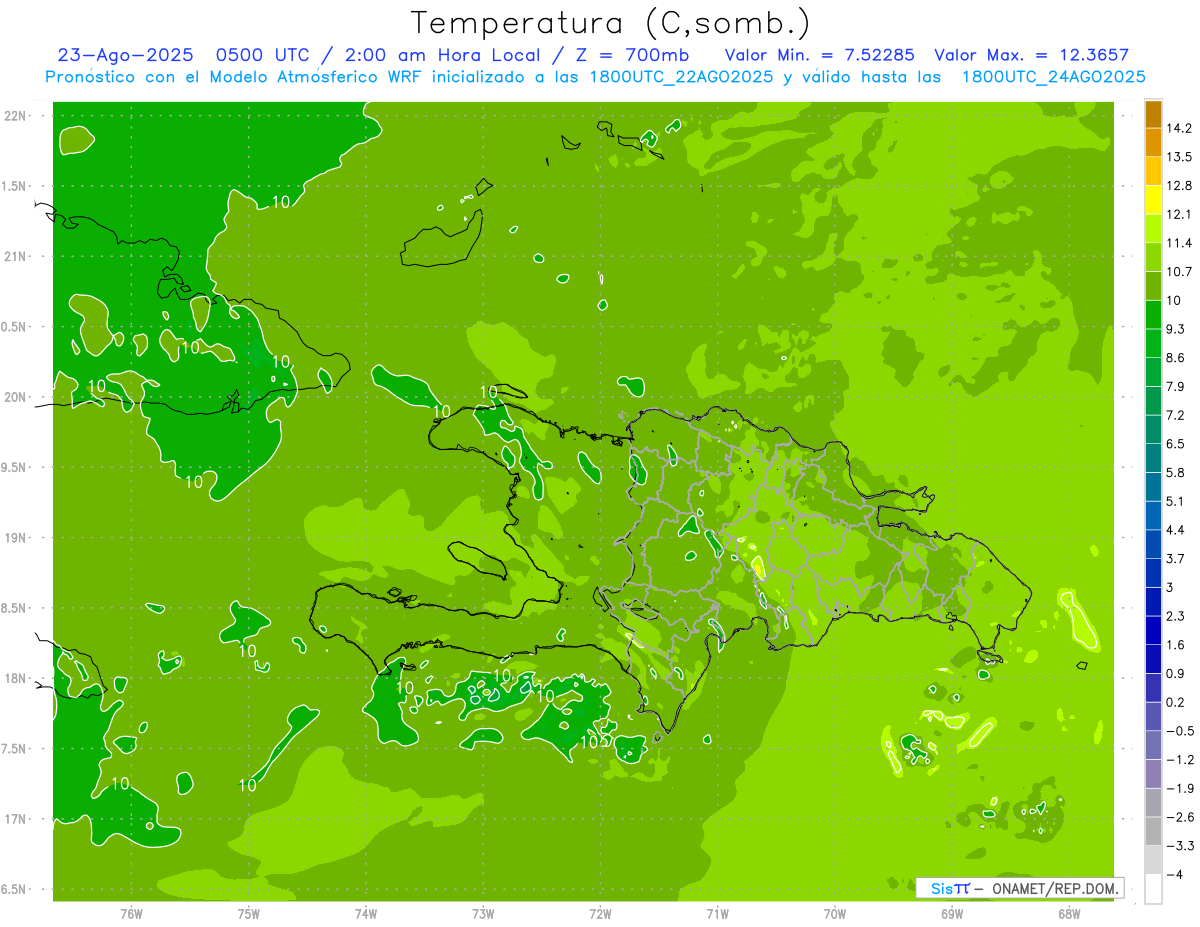
Task: Click the orange colorbar swatch above 14.2
Action: click(1153, 114)
